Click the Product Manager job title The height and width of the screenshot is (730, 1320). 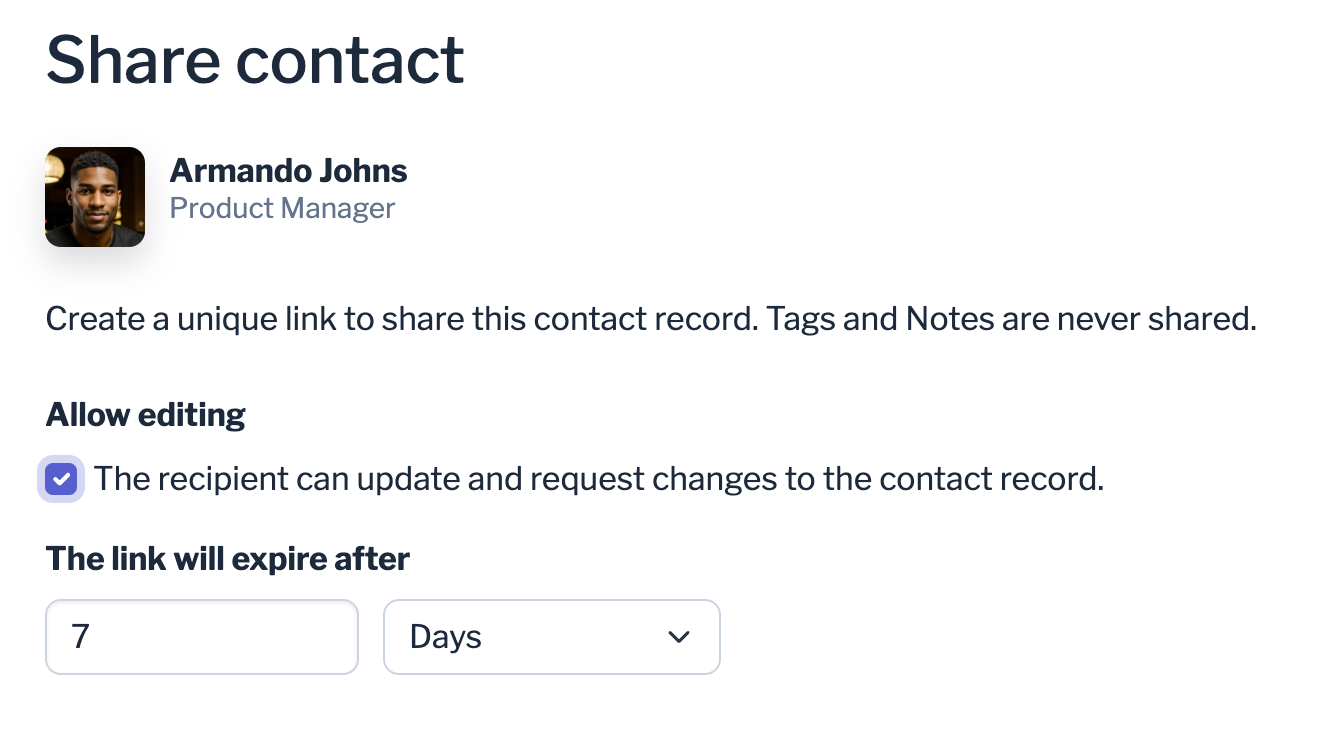tap(283, 208)
